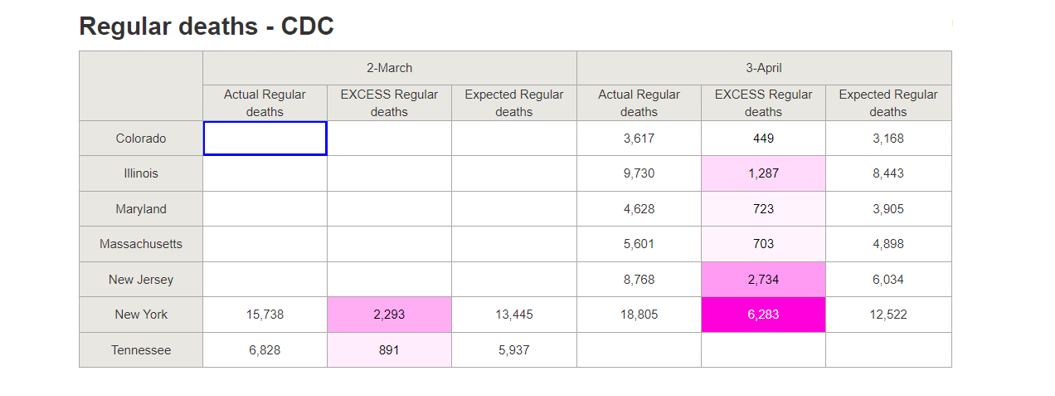Click the Regular deaths - CDC title
Viewport: 1055px width, 396px height.
(207, 26)
